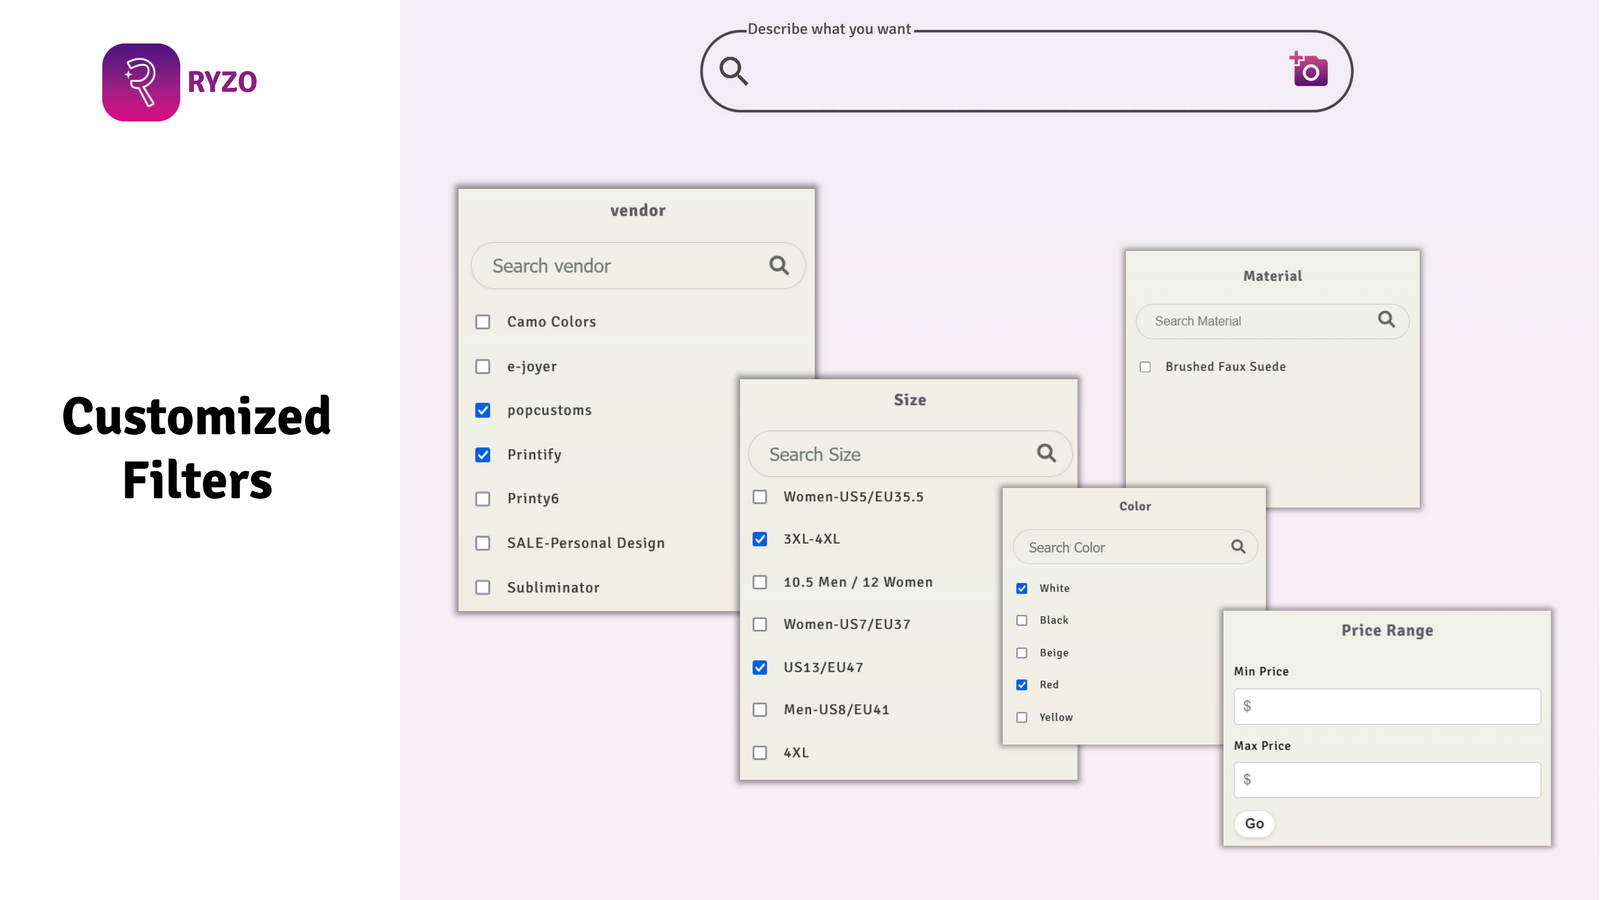The width and height of the screenshot is (1600, 900).
Task: Click the Search Size text field
Action: pos(890,454)
